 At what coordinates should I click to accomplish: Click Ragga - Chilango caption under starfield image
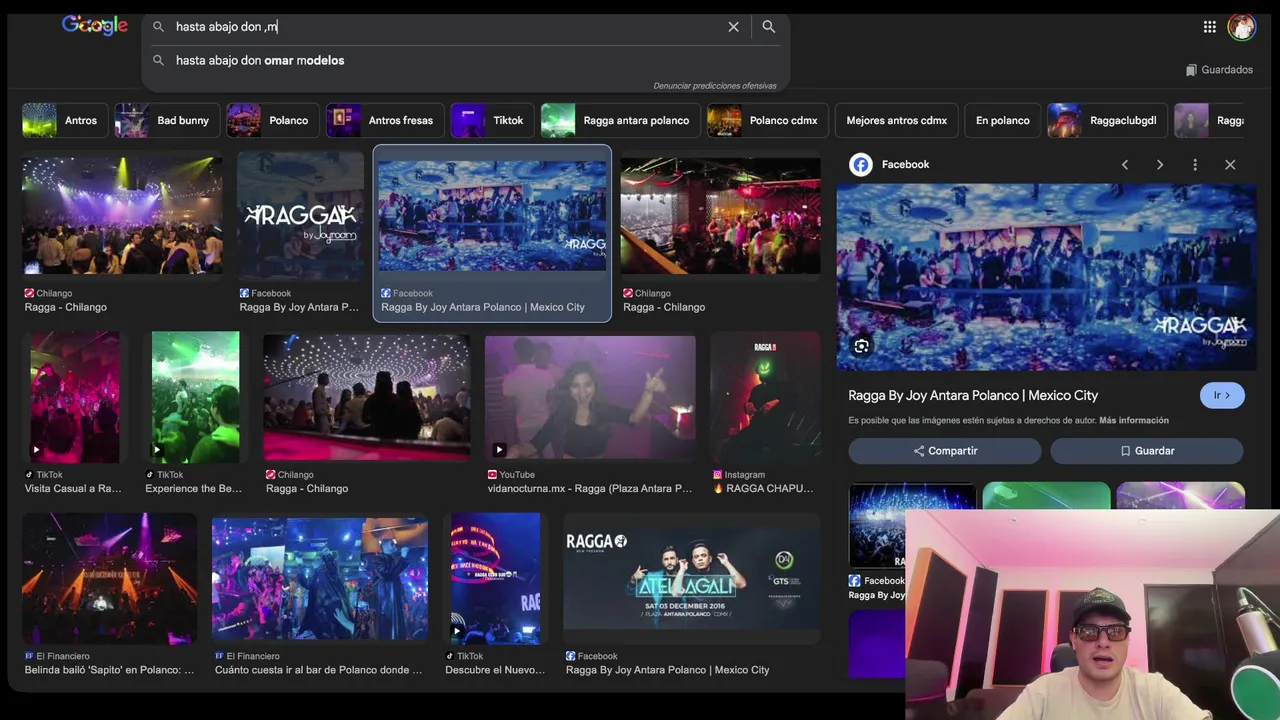pos(307,489)
